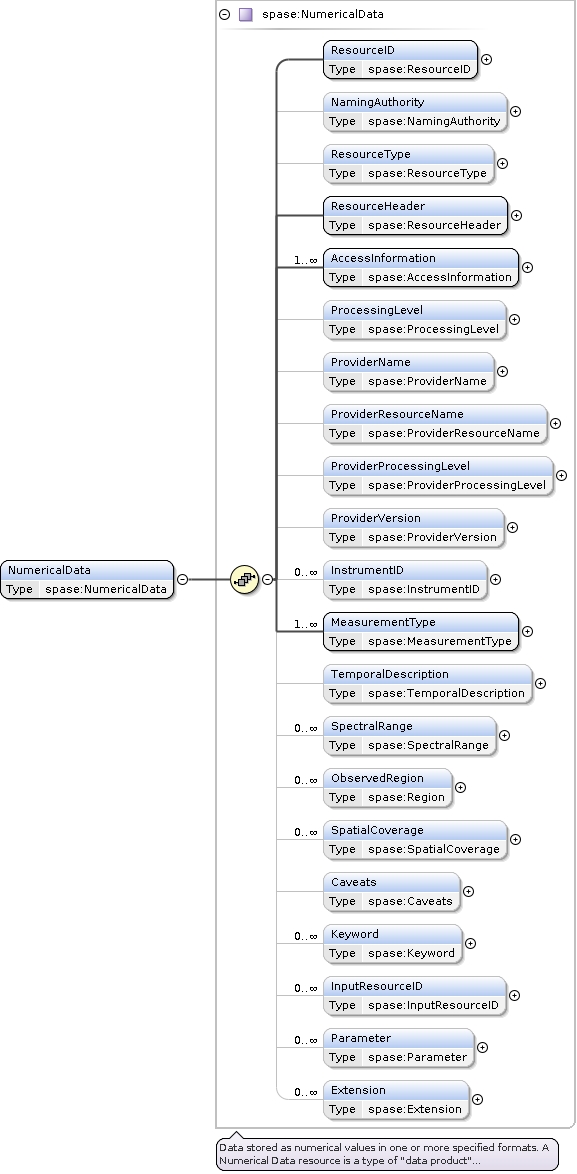This screenshot has height=1174, width=577.
Task: Select the spase:Parameter type label
Action: point(418,1057)
